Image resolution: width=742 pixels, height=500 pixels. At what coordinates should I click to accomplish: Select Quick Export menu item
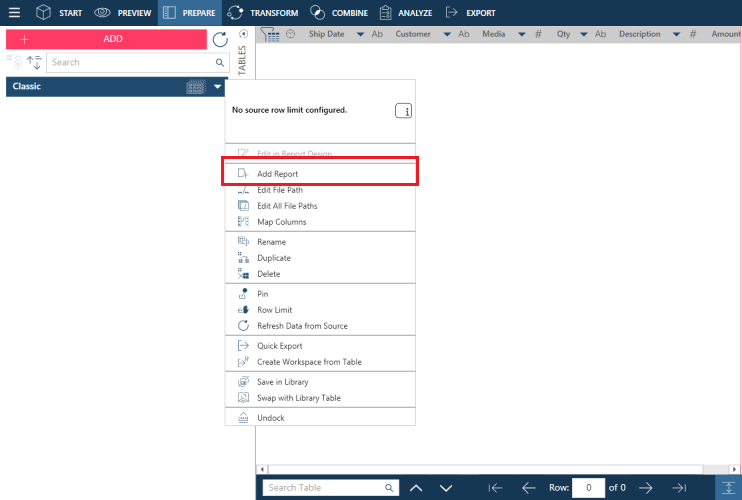(320, 346)
